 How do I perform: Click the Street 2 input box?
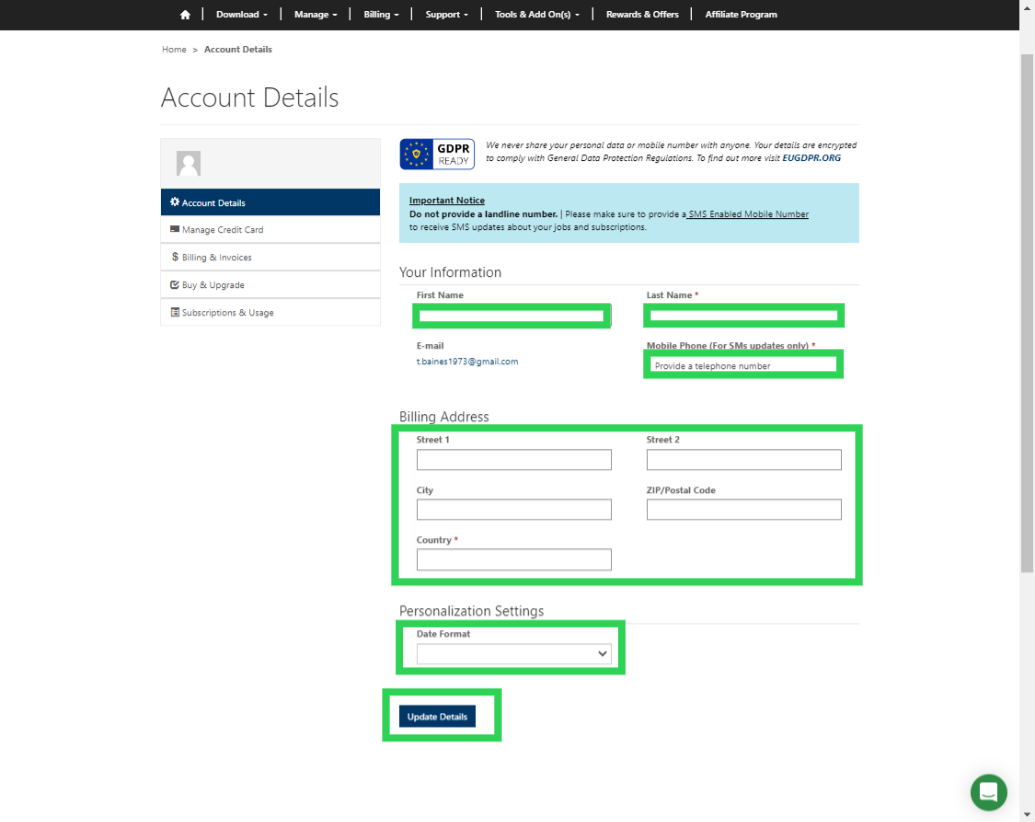coord(744,460)
